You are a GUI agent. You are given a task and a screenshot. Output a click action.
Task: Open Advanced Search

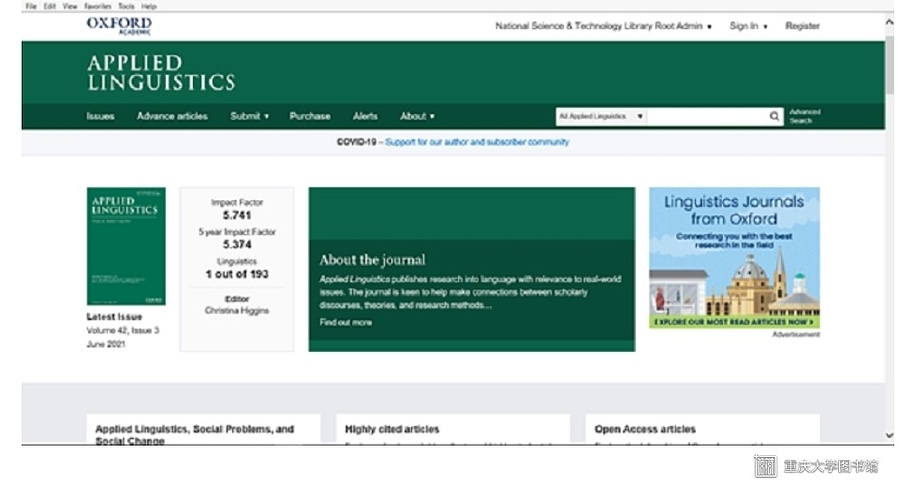click(805, 116)
